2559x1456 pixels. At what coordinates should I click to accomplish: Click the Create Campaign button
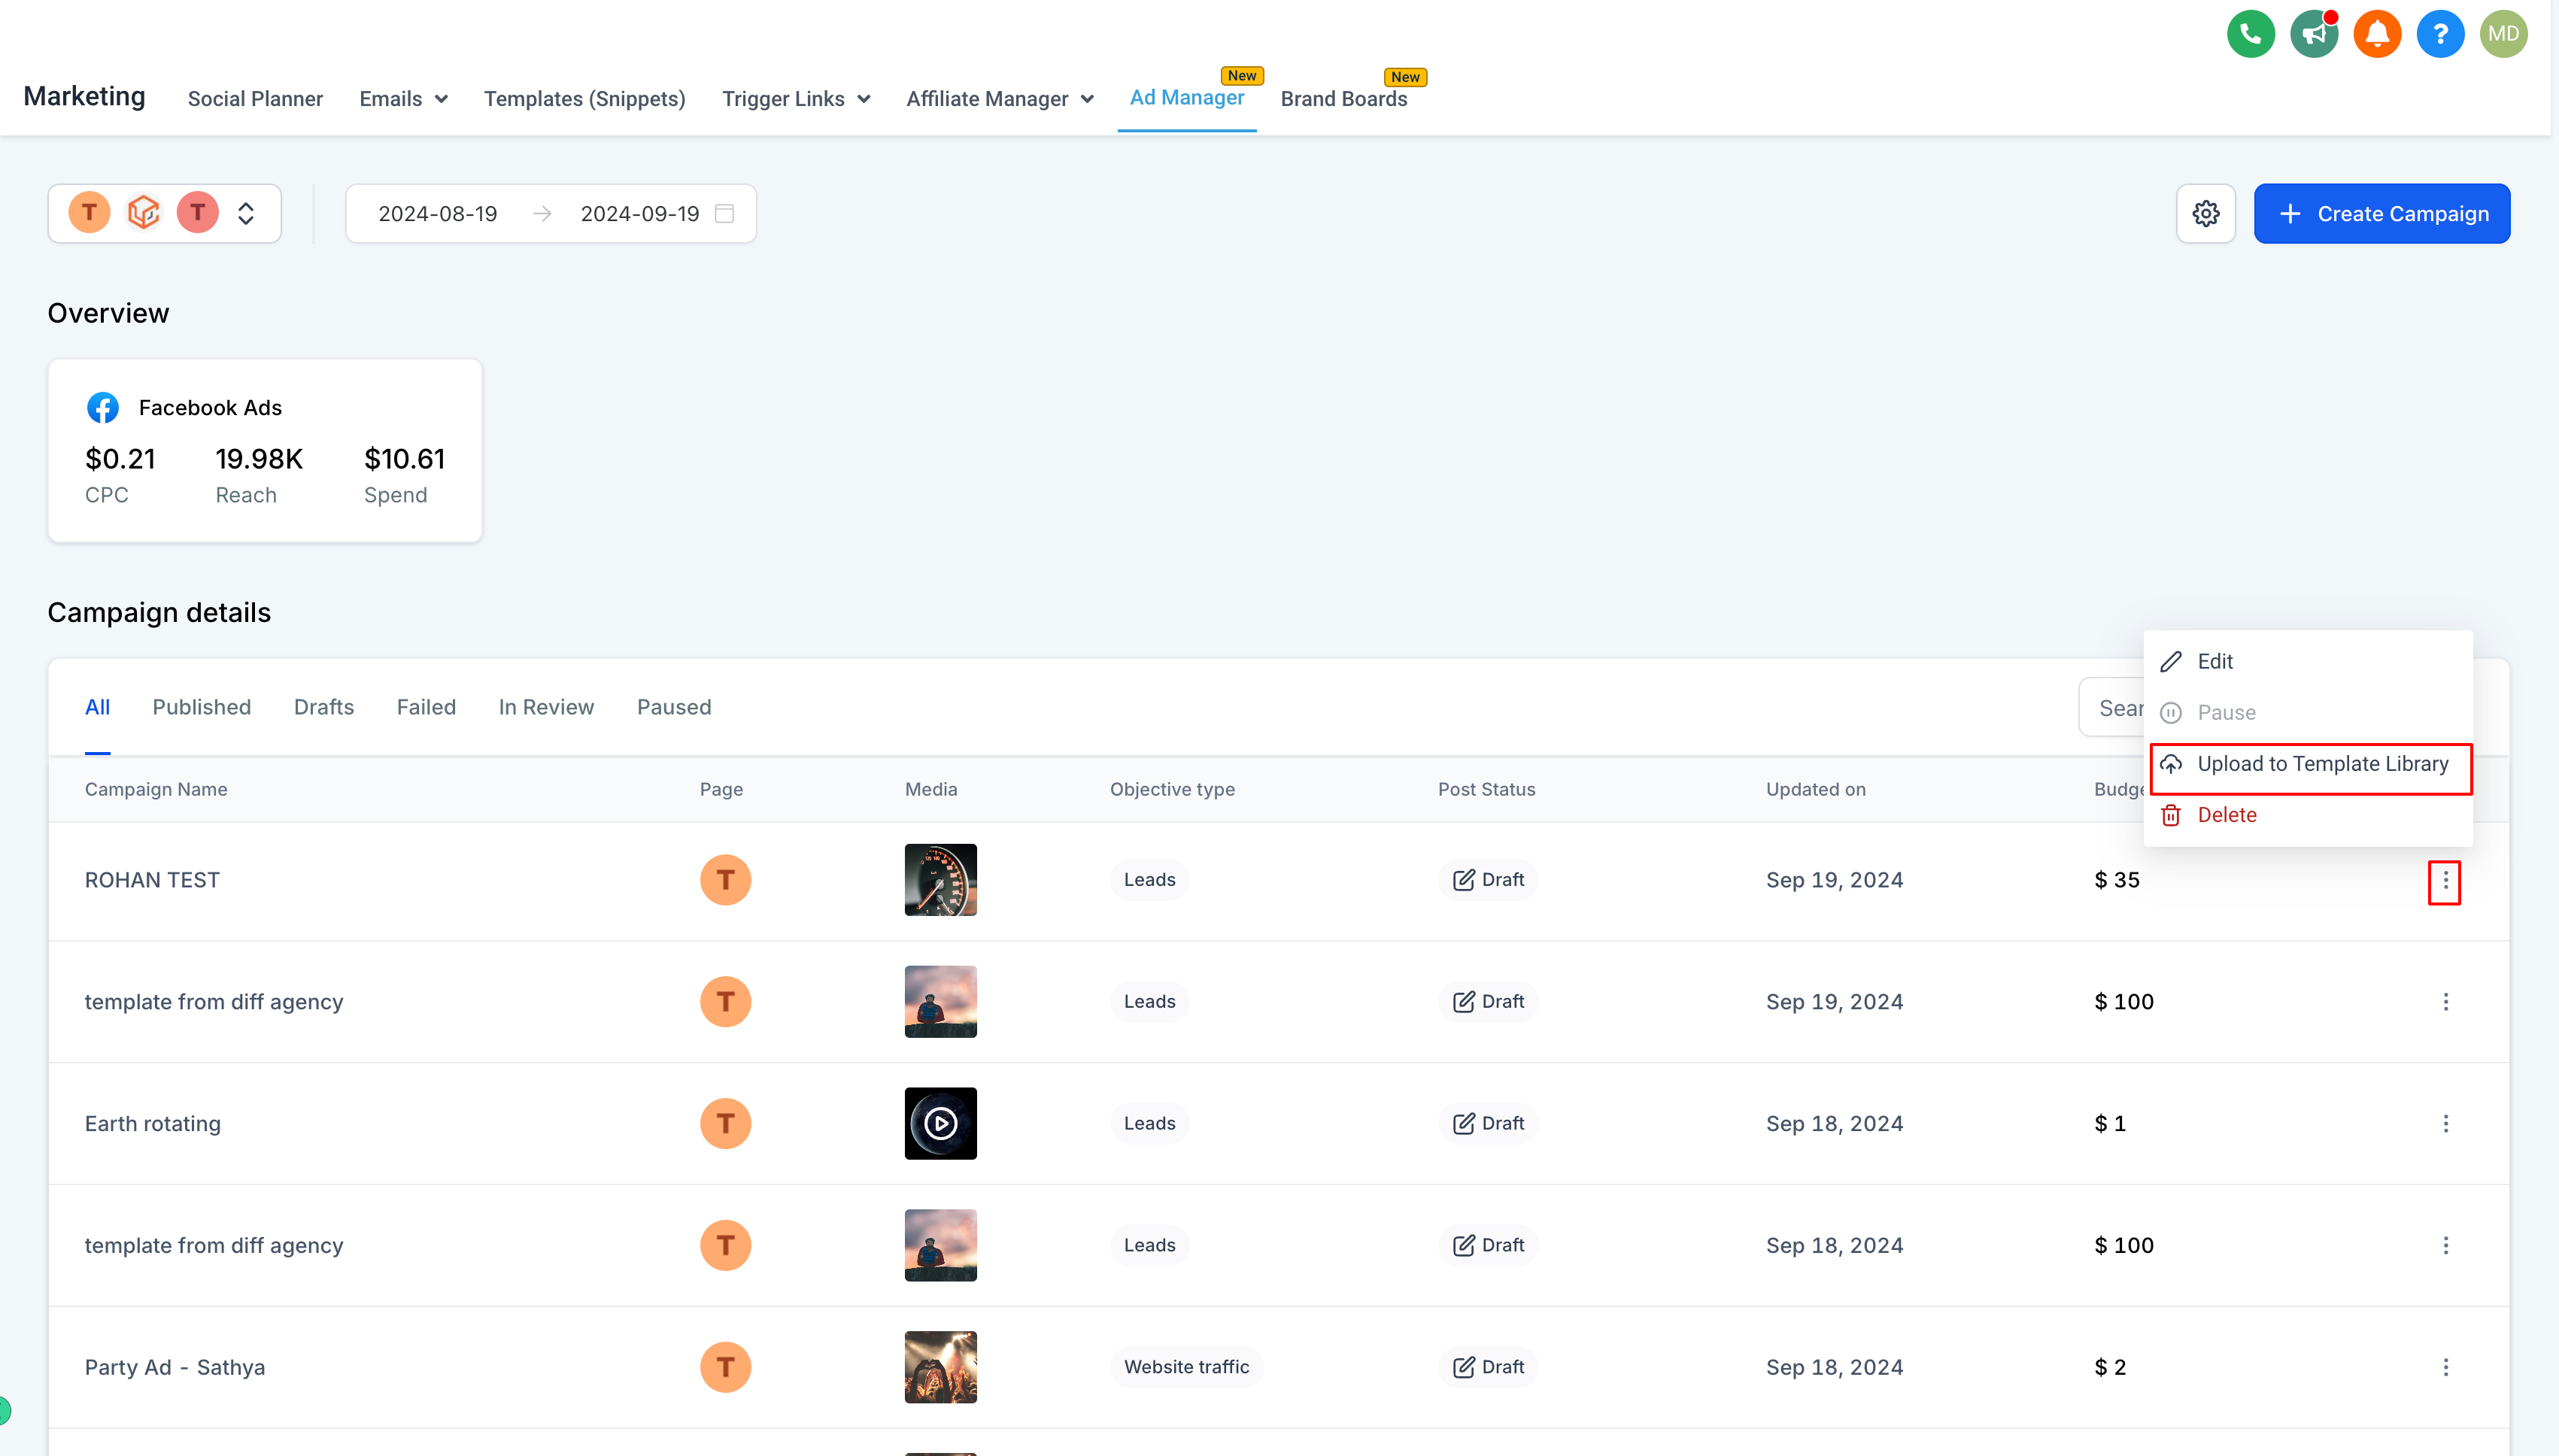click(x=2381, y=213)
